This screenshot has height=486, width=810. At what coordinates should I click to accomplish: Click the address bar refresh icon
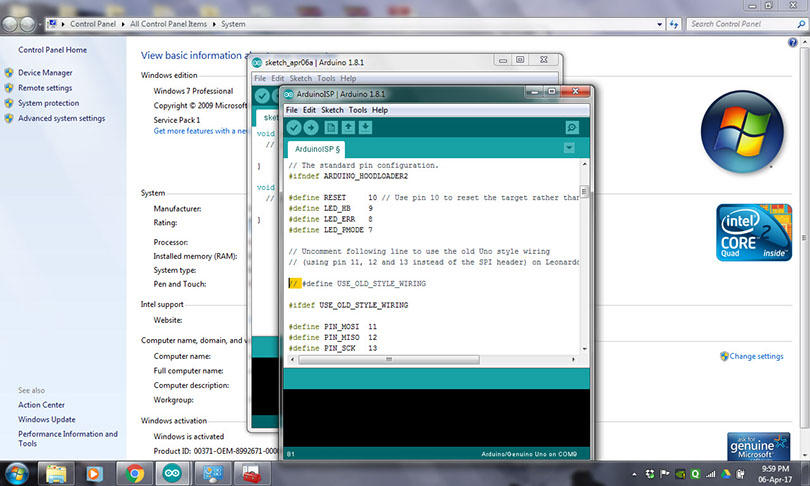pos(674,24)
